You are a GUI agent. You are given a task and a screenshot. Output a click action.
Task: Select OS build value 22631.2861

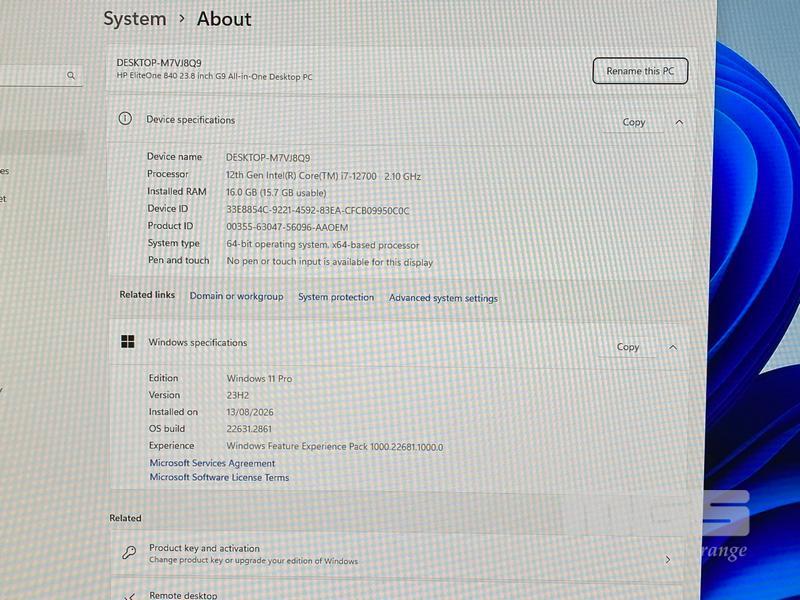249,429
